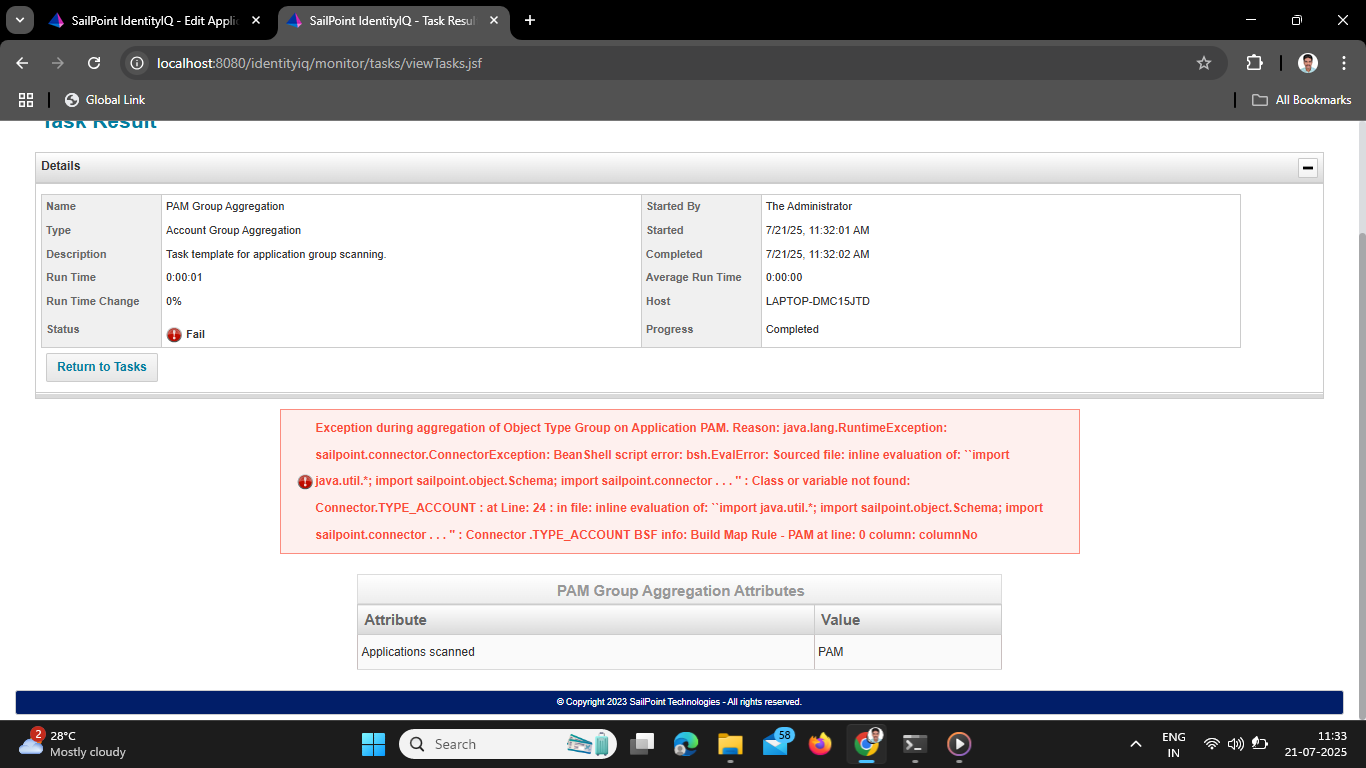
Task: Open a new browser tab
Action: tap(530, 20)
